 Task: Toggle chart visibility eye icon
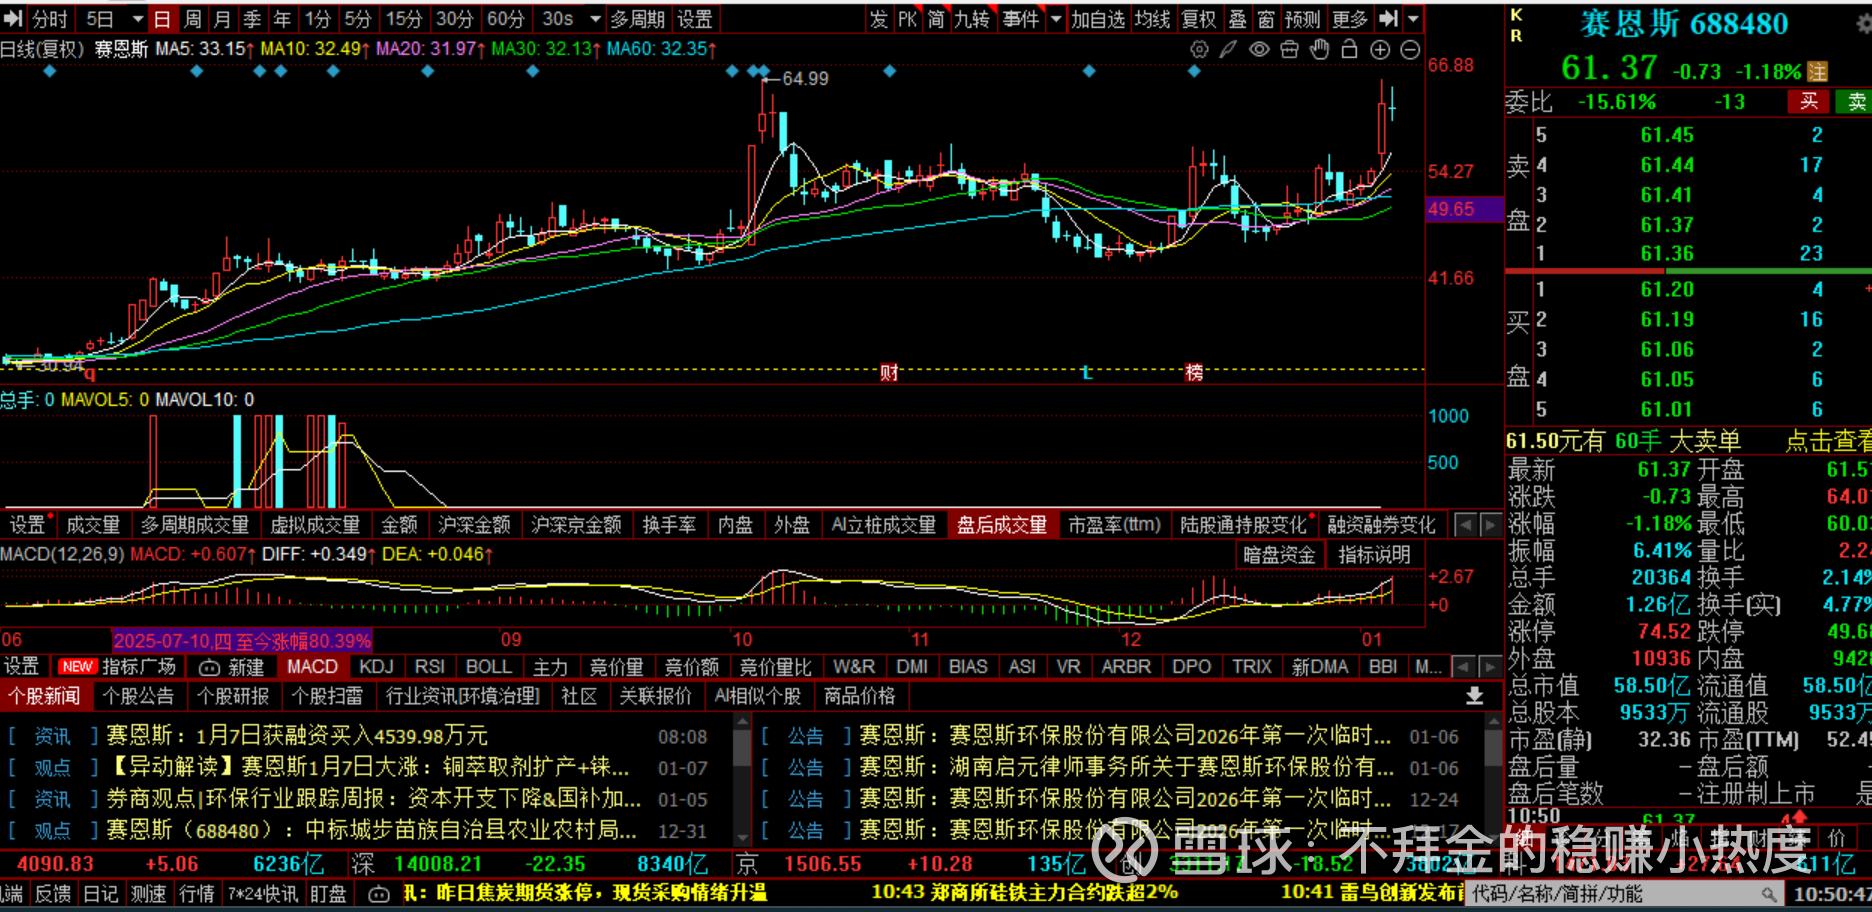tap(1259, 49)
